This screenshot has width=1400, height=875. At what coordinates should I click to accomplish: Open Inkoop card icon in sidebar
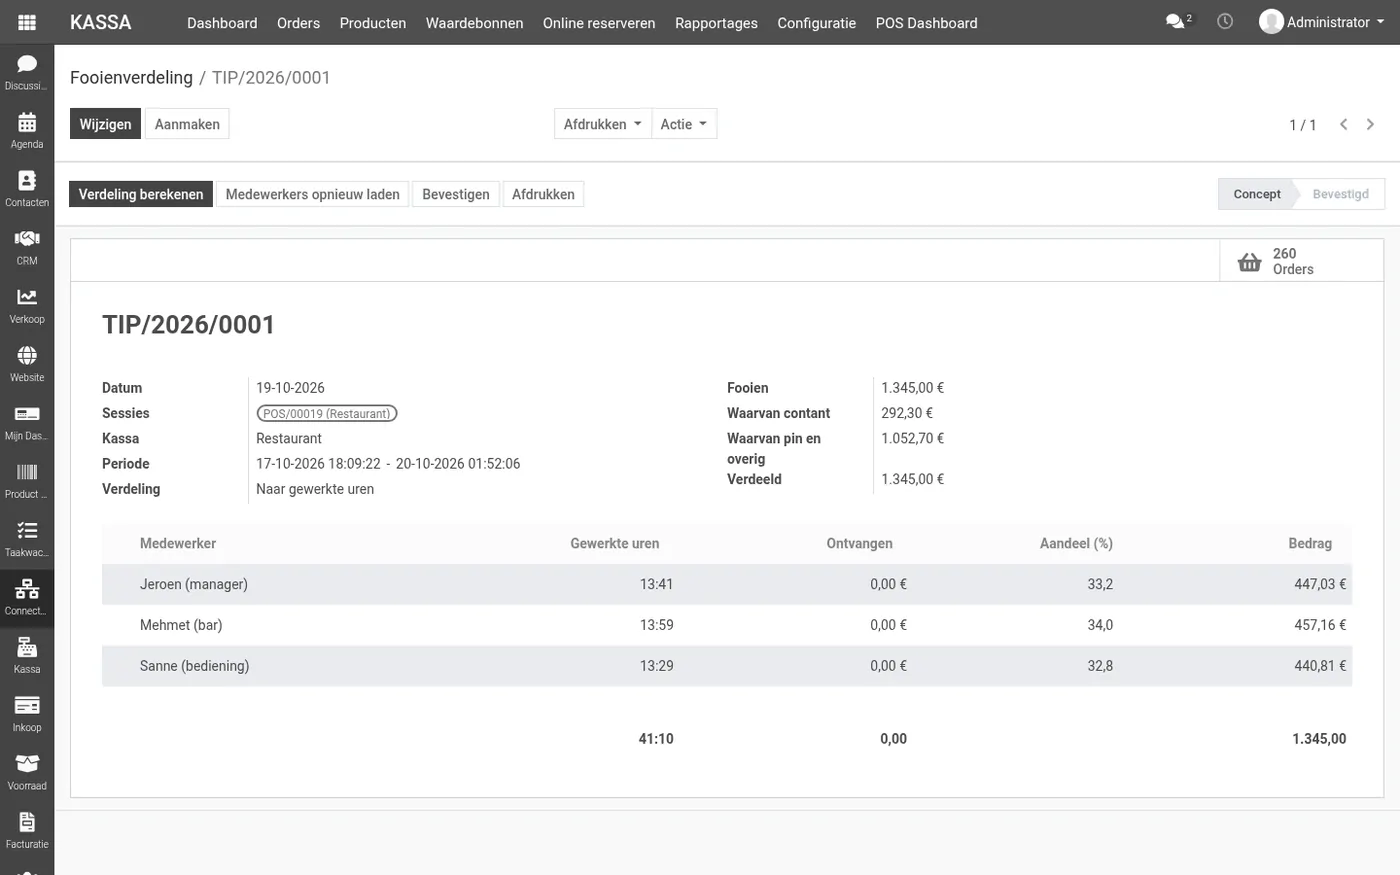point(27,713)
